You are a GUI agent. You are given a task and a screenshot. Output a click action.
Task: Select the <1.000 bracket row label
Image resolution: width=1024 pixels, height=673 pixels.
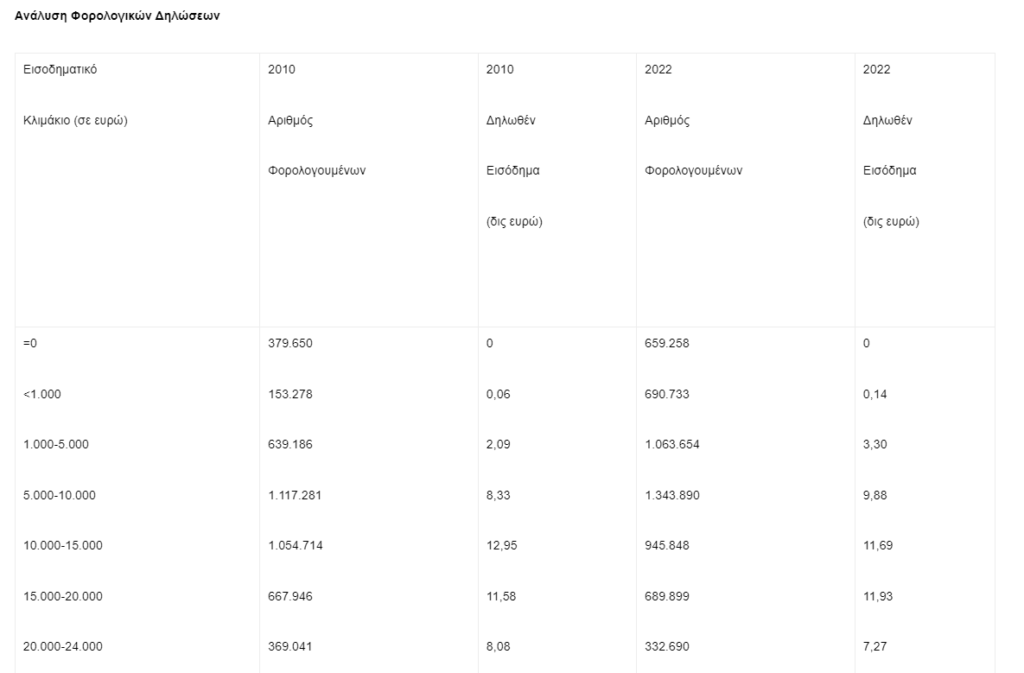(42, 394)
